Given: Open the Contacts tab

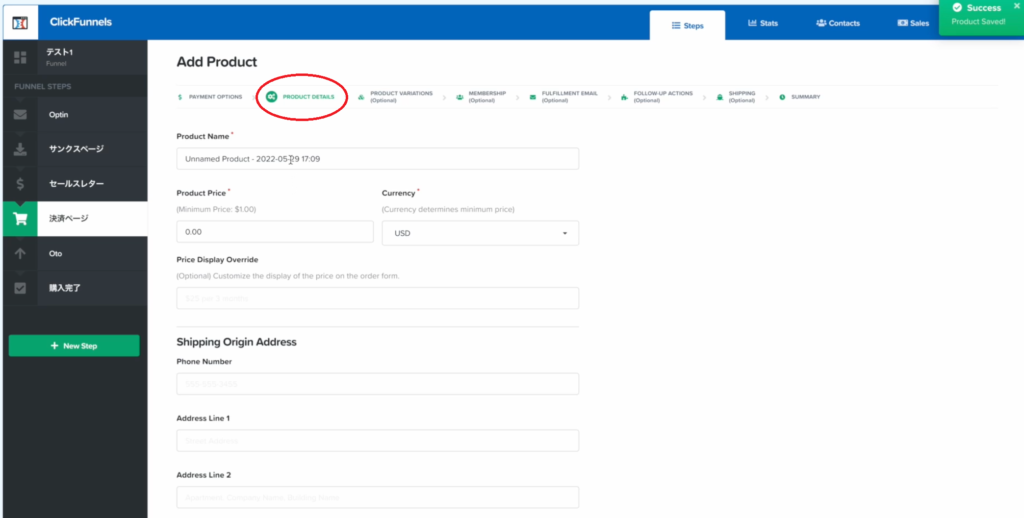Looking at the screenshot, I should click(838, 23).
